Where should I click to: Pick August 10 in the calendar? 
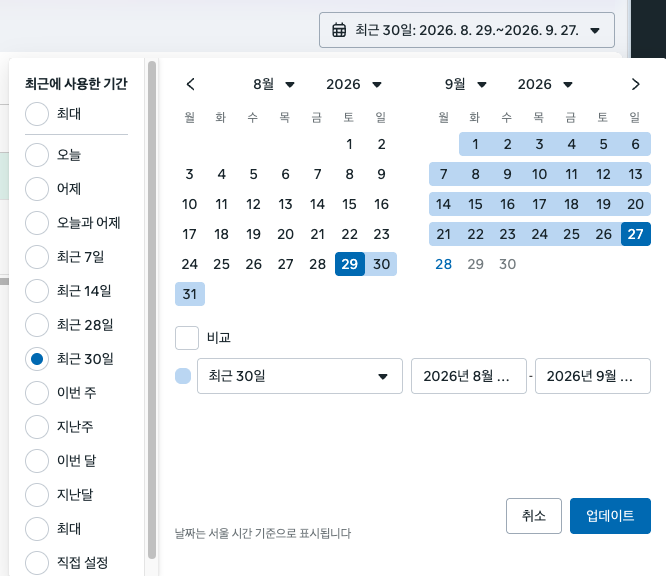coord(189,204)
